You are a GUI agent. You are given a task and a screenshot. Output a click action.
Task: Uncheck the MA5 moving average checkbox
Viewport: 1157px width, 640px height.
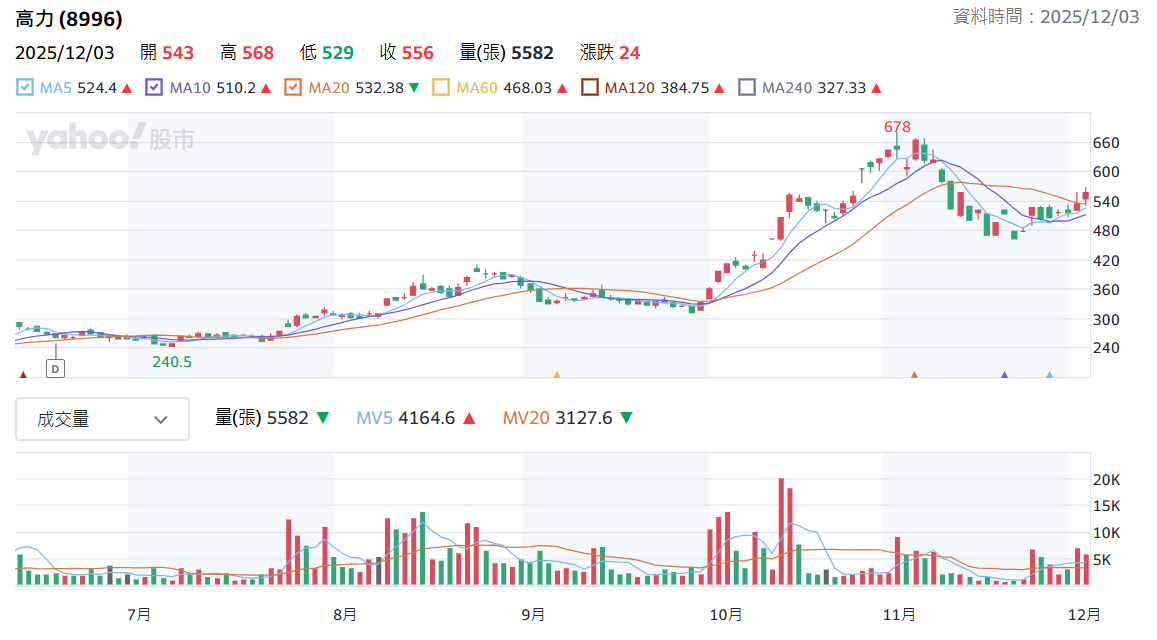(x=25, y=88)
